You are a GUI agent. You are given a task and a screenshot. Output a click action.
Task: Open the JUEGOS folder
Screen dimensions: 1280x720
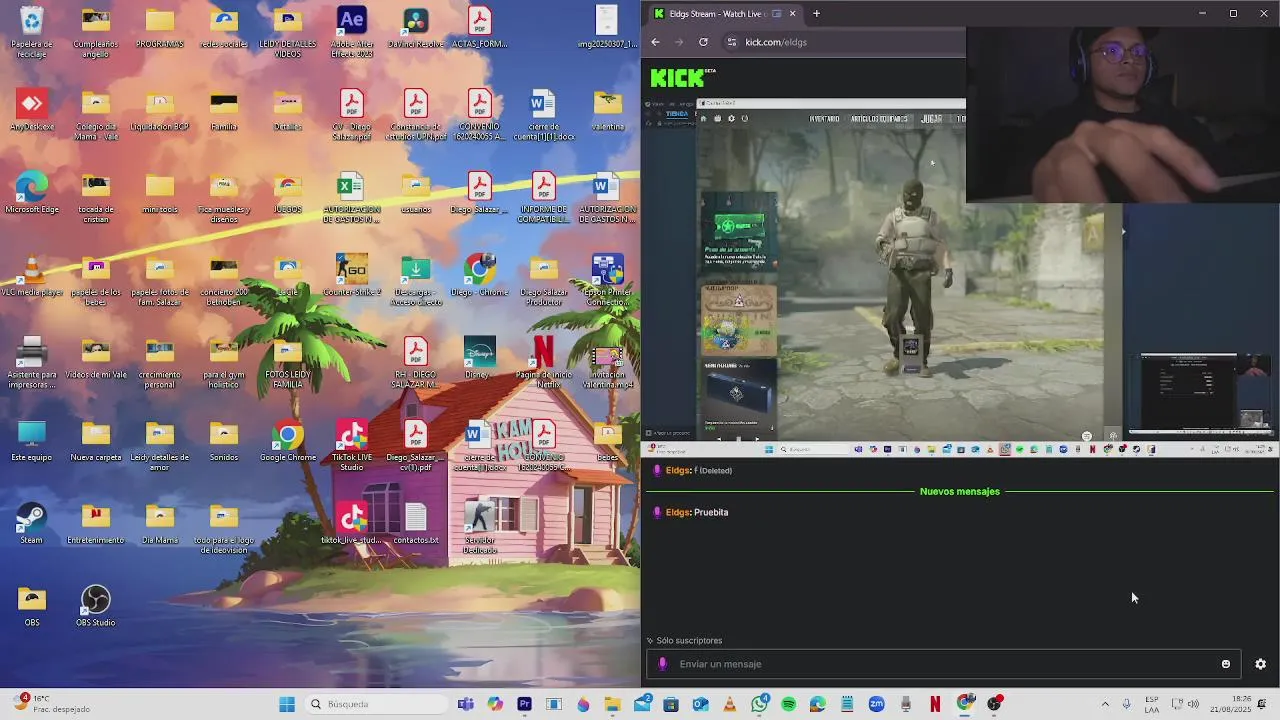(x=288, y=193)
